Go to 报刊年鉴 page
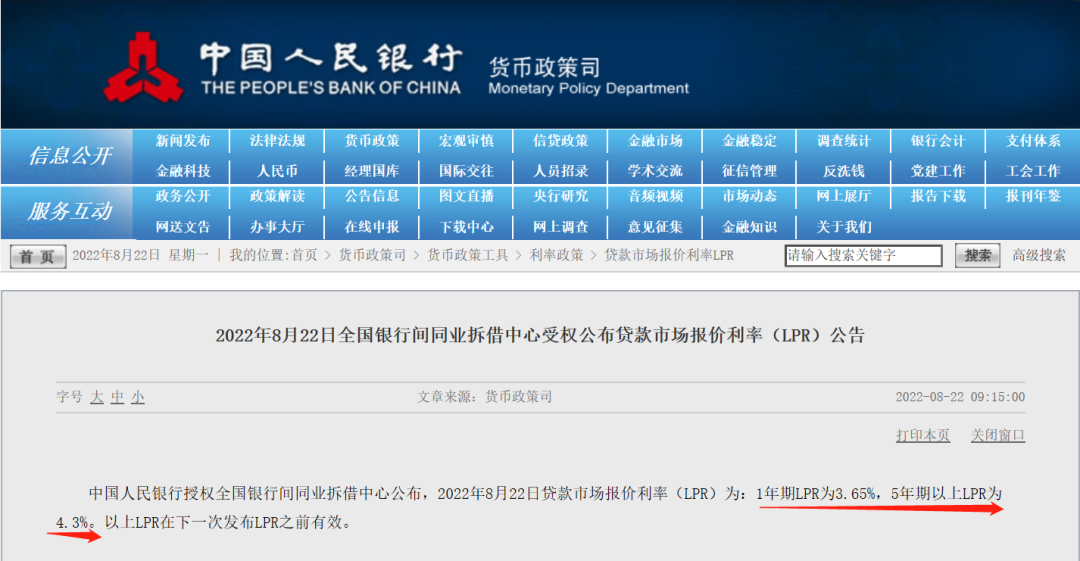This screenshot has width=1080, height=561. pos(1032,196)
